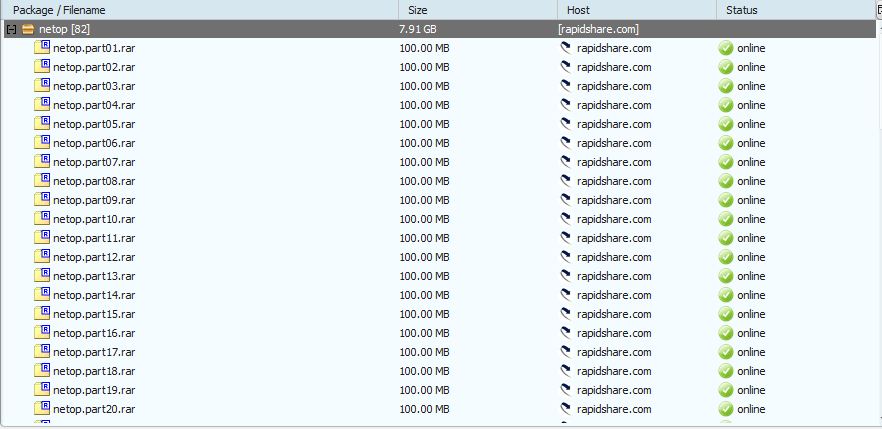Click rapidshare host icon for netop.part17.rar

[x=566, y=352]
